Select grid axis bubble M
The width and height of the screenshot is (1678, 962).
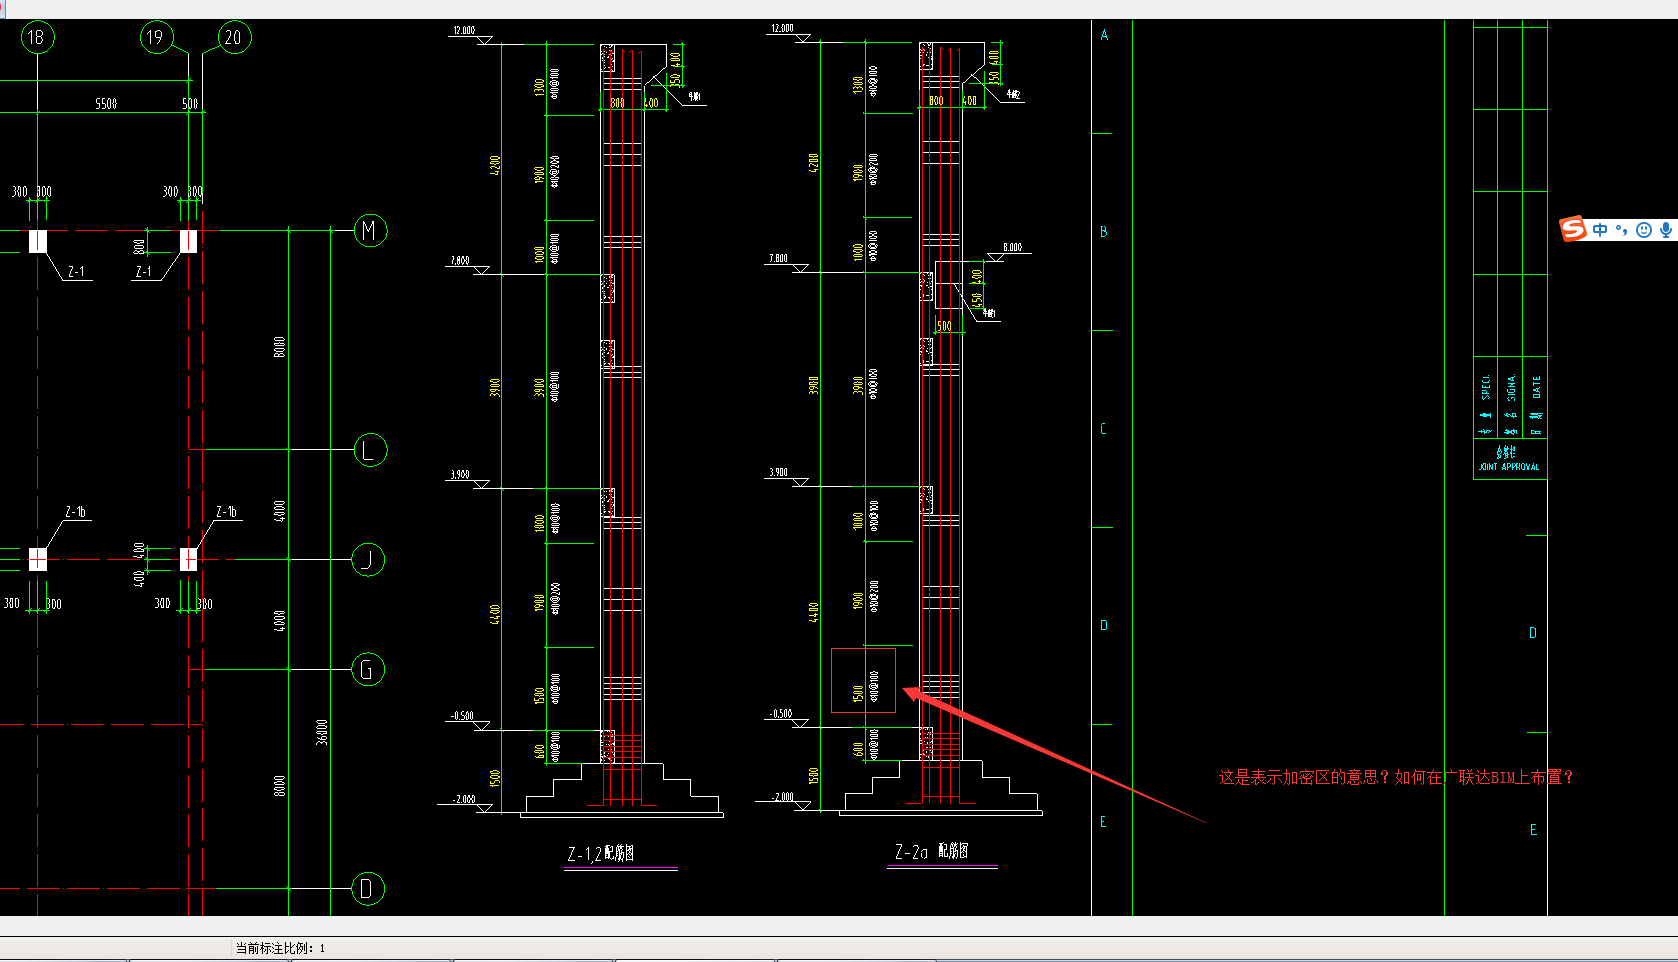click(x=370, y=231)
